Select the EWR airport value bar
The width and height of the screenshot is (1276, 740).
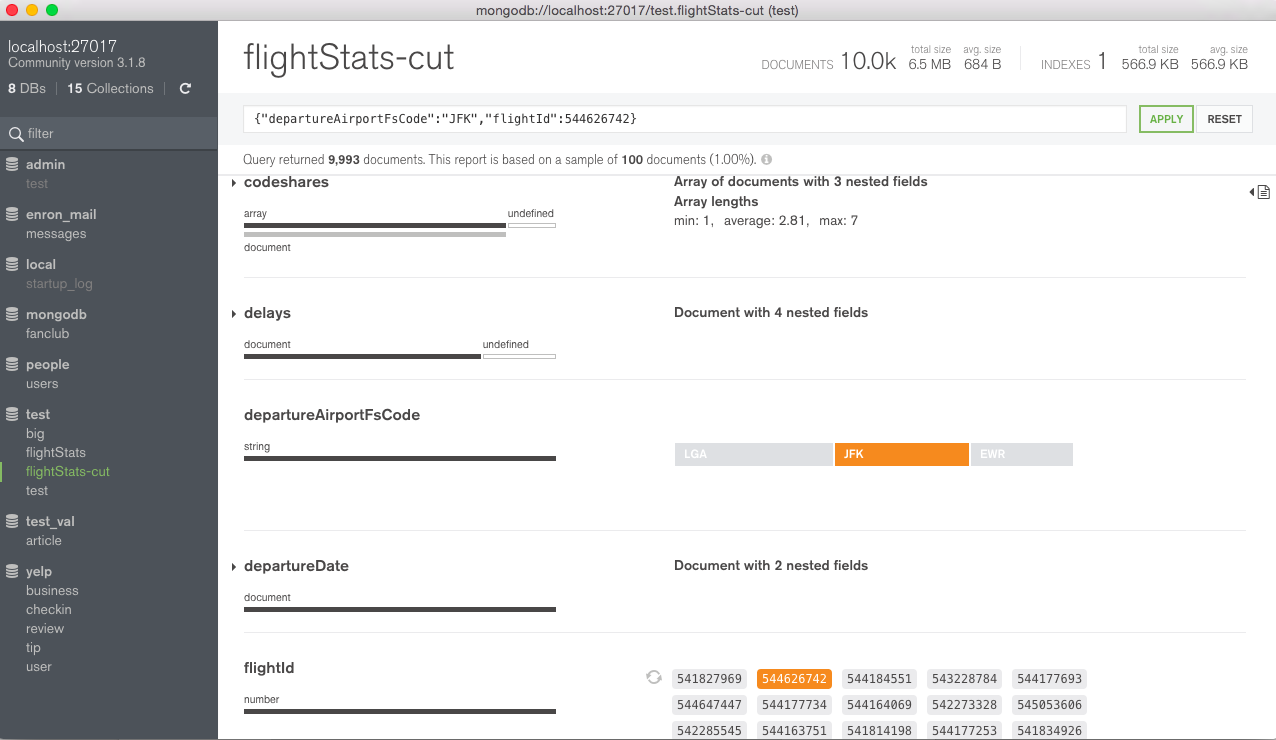1021,454
